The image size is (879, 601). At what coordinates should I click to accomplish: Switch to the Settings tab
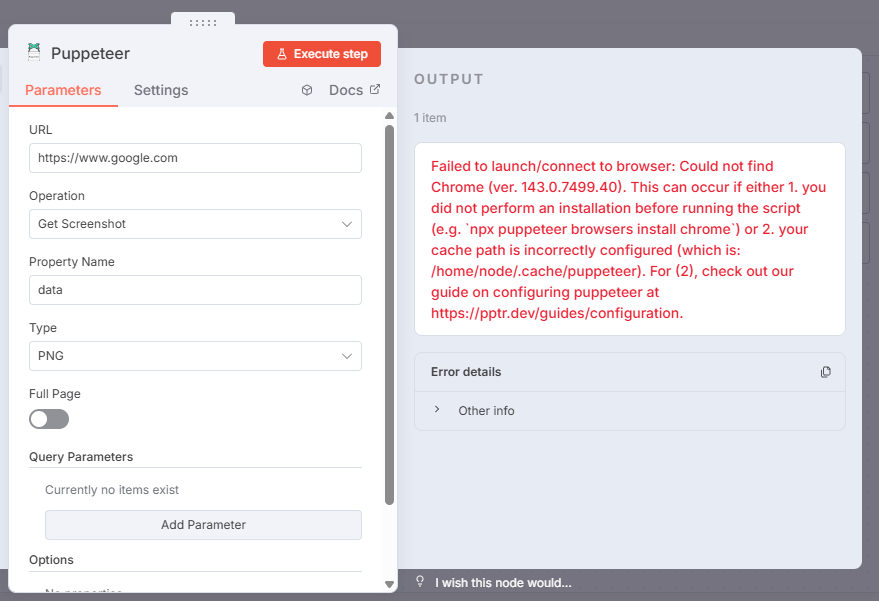coord(161,90)
